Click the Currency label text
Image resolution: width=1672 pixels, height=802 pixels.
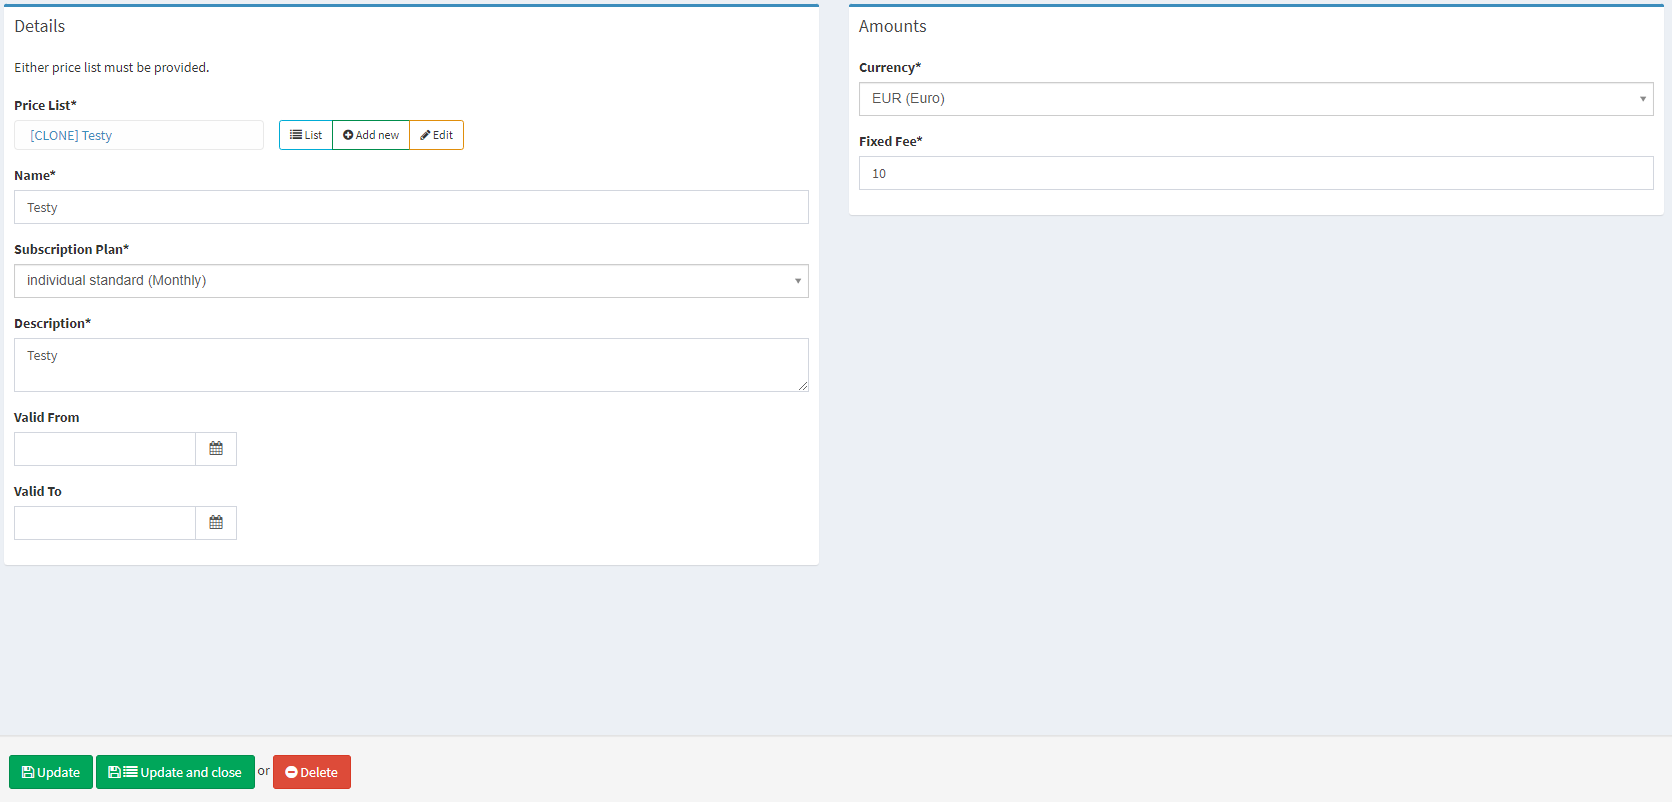889,67
